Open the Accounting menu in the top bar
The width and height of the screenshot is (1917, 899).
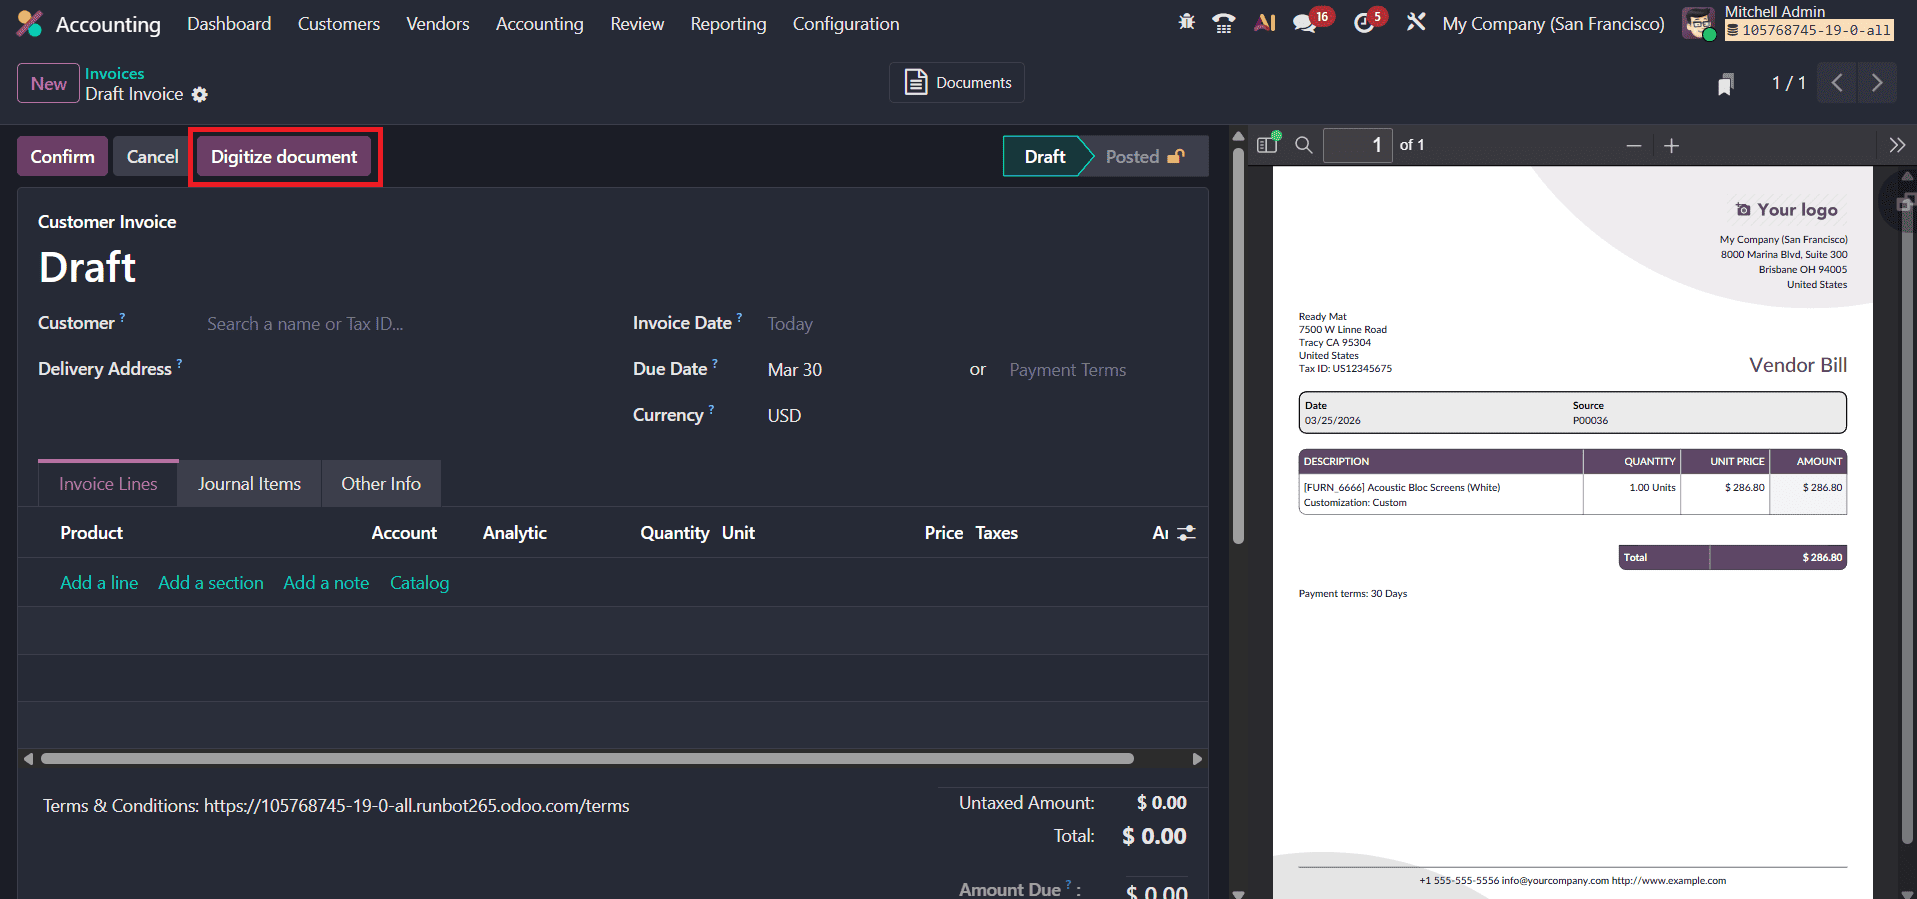click(x=540, y=24)
